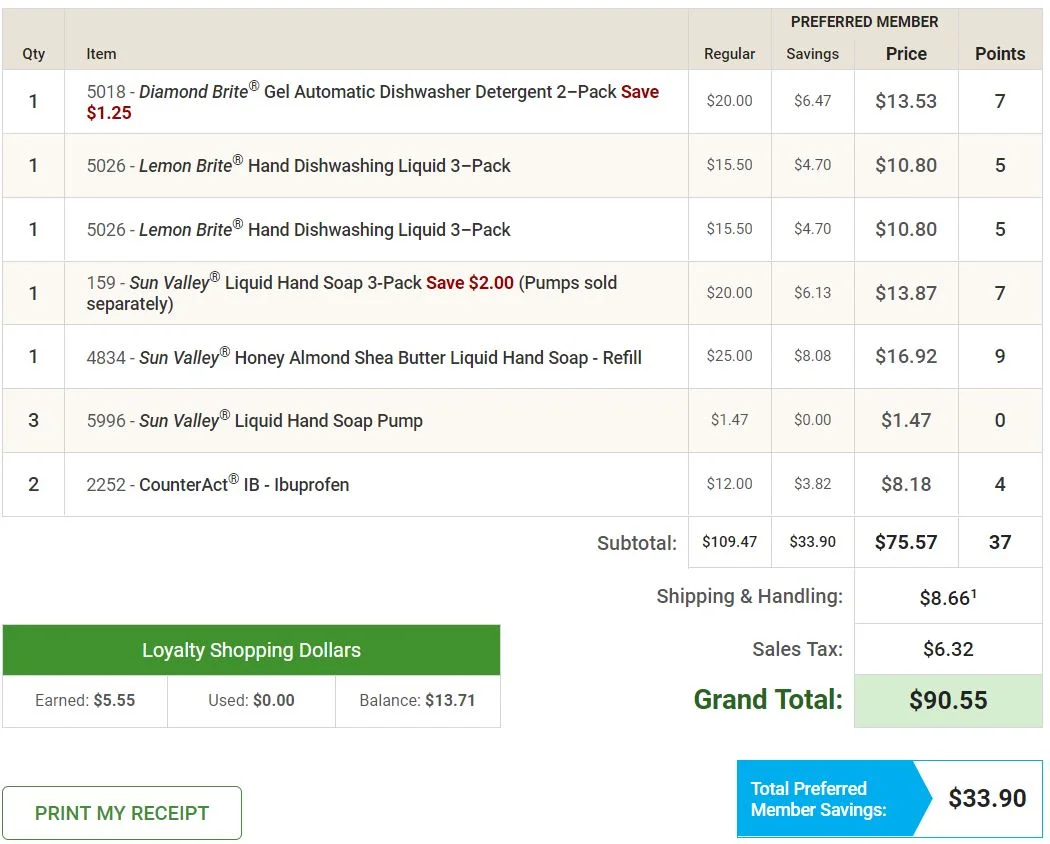
Task: Click the 9 points for Honey Almond refill
Action: (x=1000, y=356)
